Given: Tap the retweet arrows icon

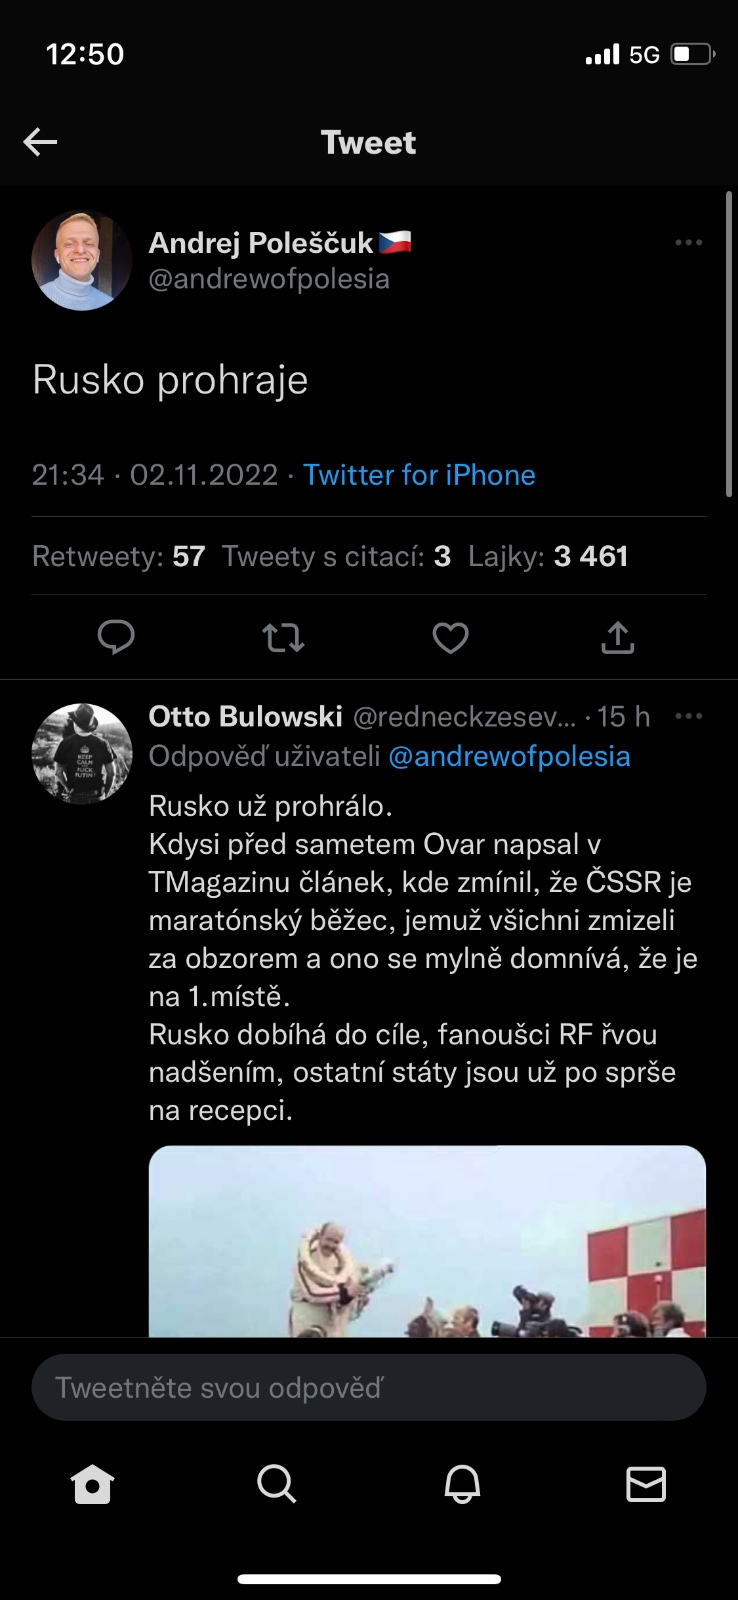Looking at the screenshot, I should tap(283, 637).
